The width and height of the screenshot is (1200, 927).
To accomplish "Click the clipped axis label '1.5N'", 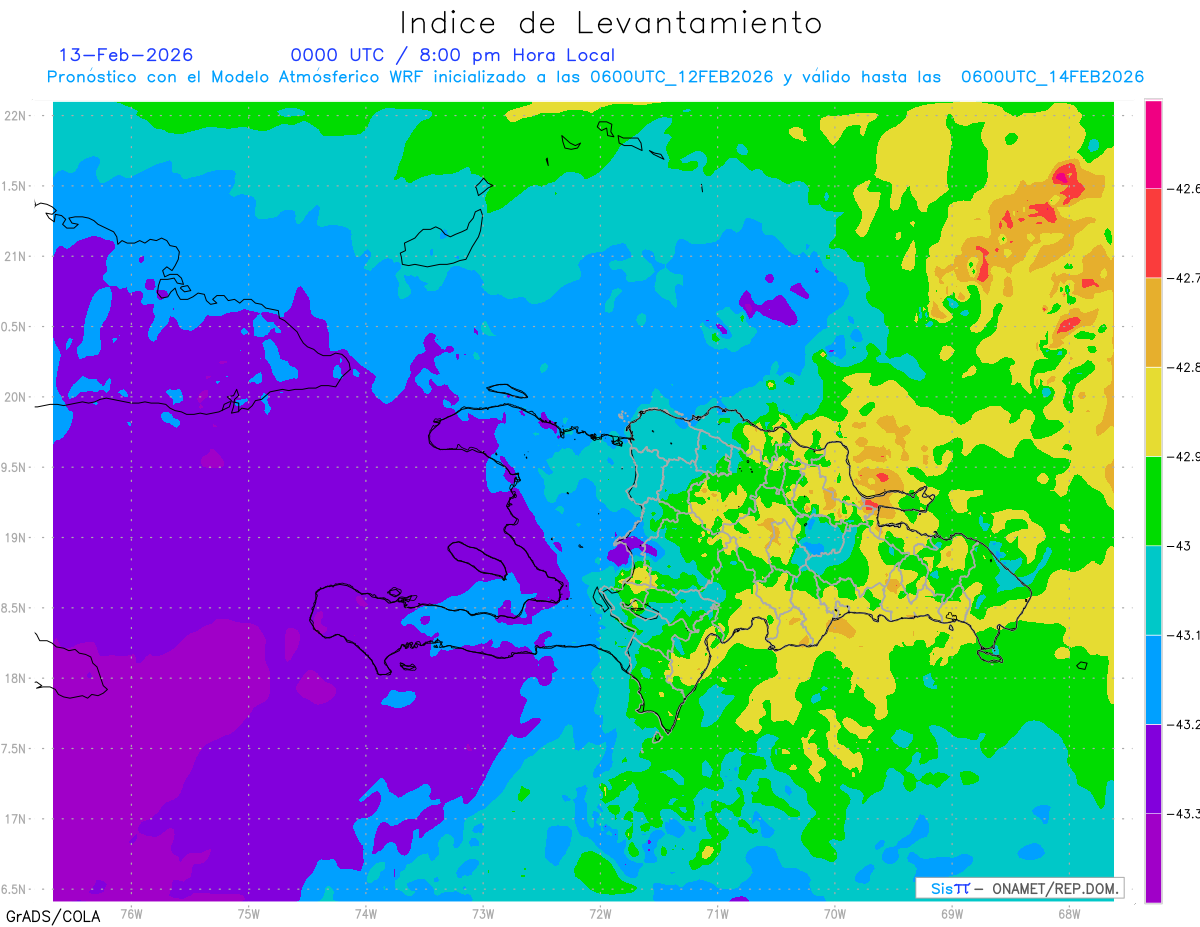I will [15, 187].
